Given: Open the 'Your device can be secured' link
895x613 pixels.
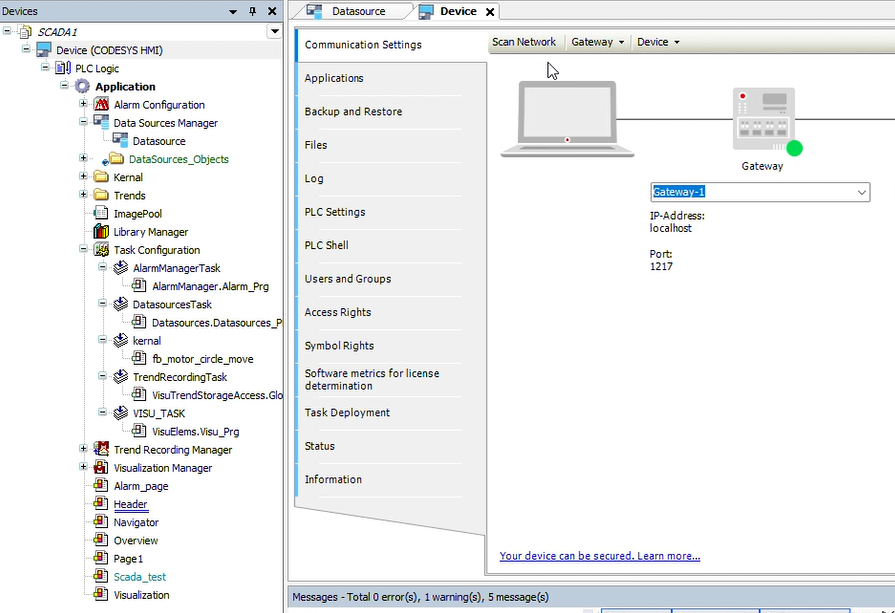Looking at the screenshot, I should click(x=600, y=556).
